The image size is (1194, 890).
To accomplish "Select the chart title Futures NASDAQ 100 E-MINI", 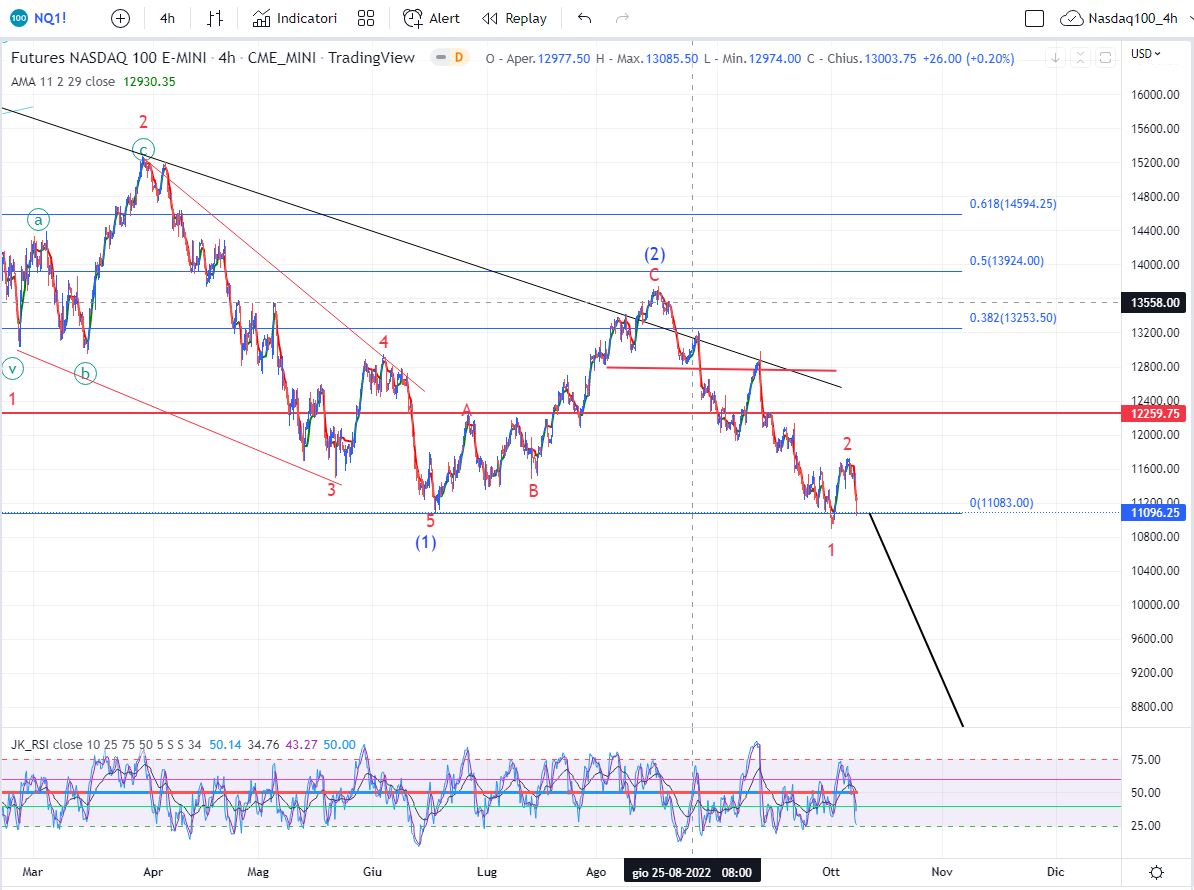I will [107, 58].
